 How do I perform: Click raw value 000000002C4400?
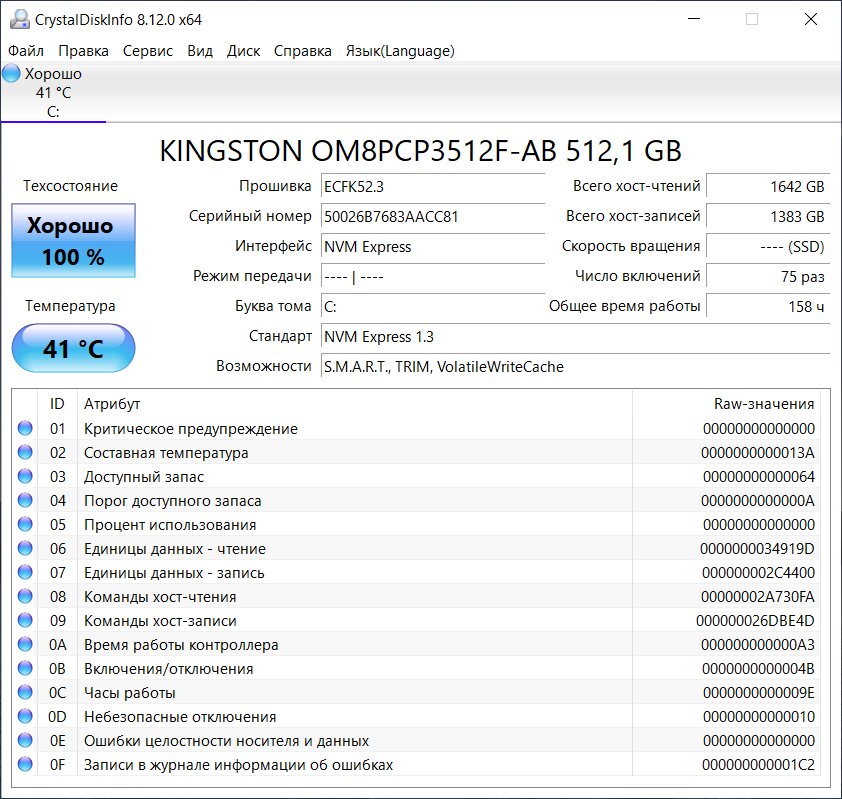(x=758, y=572)
